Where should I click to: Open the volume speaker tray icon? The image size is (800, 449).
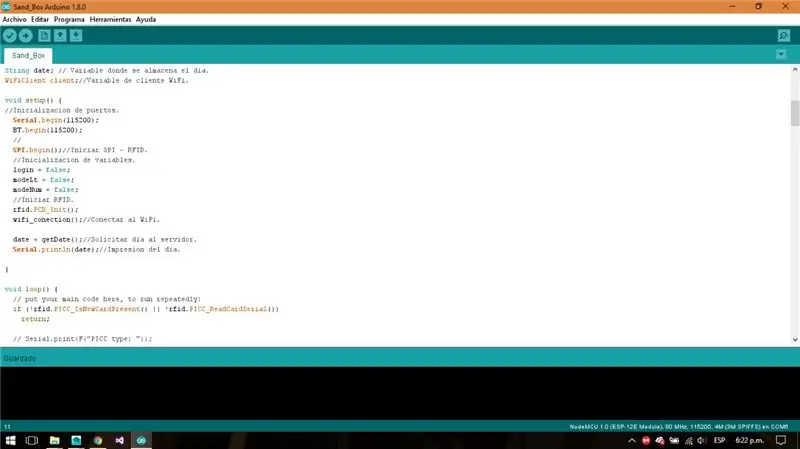point(702,440)
